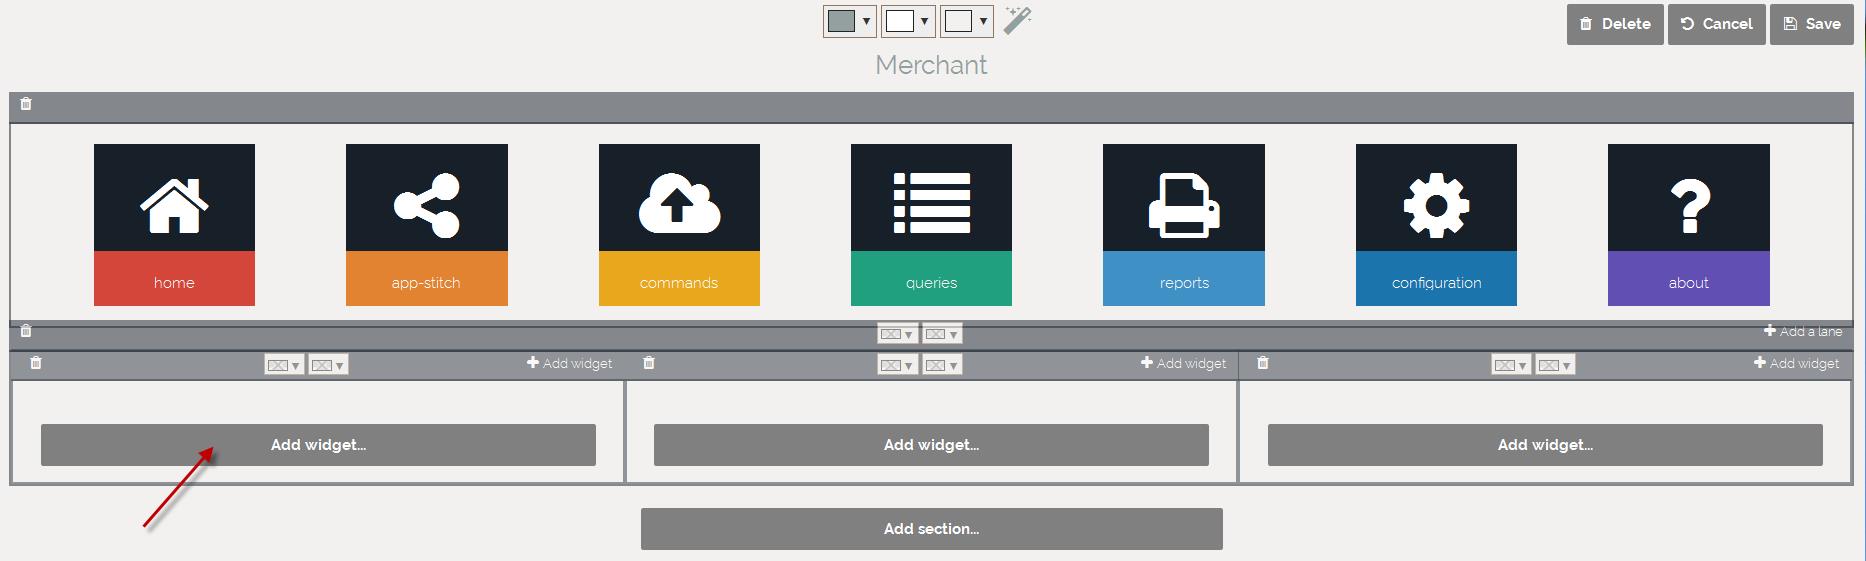Click the reports printer tile
The image size is (1866, 561).
tap(1183, 225)
